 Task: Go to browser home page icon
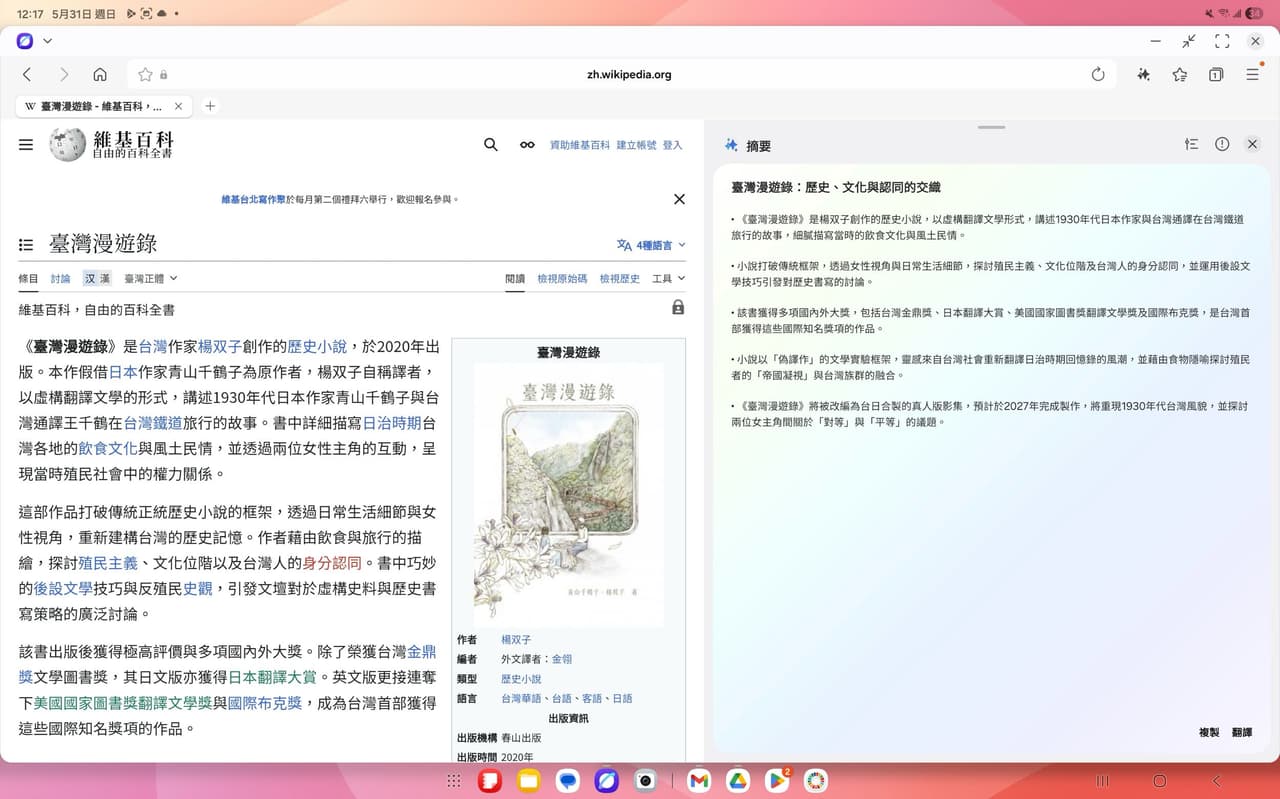coord(100,74)
